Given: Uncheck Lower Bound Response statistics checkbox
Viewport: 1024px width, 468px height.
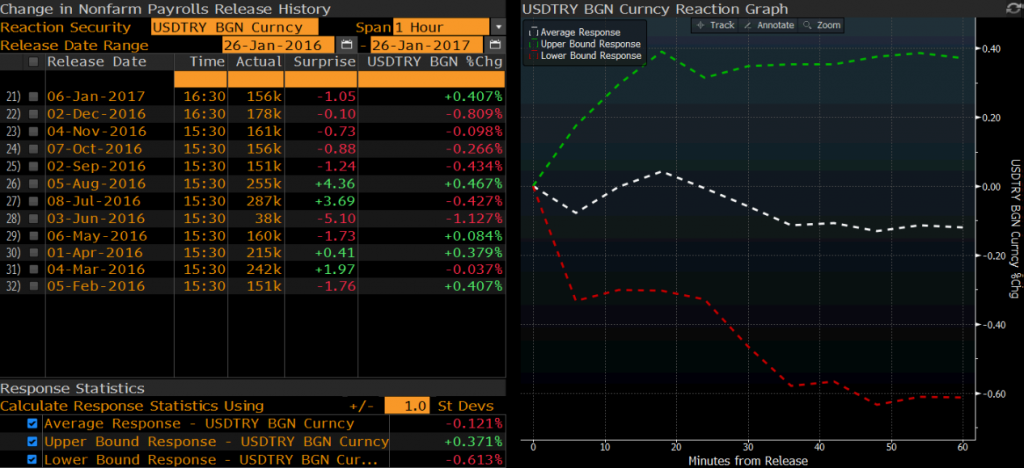Looking at the screenshot, I should 33,460.
